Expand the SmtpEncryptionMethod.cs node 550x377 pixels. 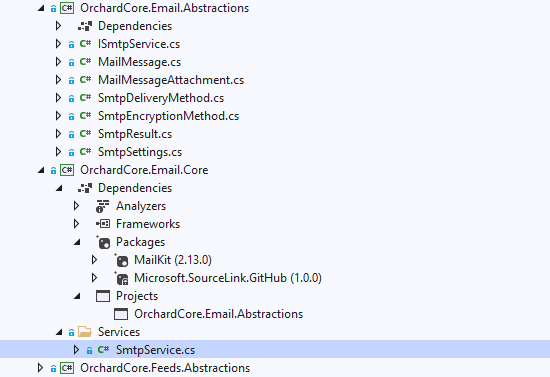59,116
